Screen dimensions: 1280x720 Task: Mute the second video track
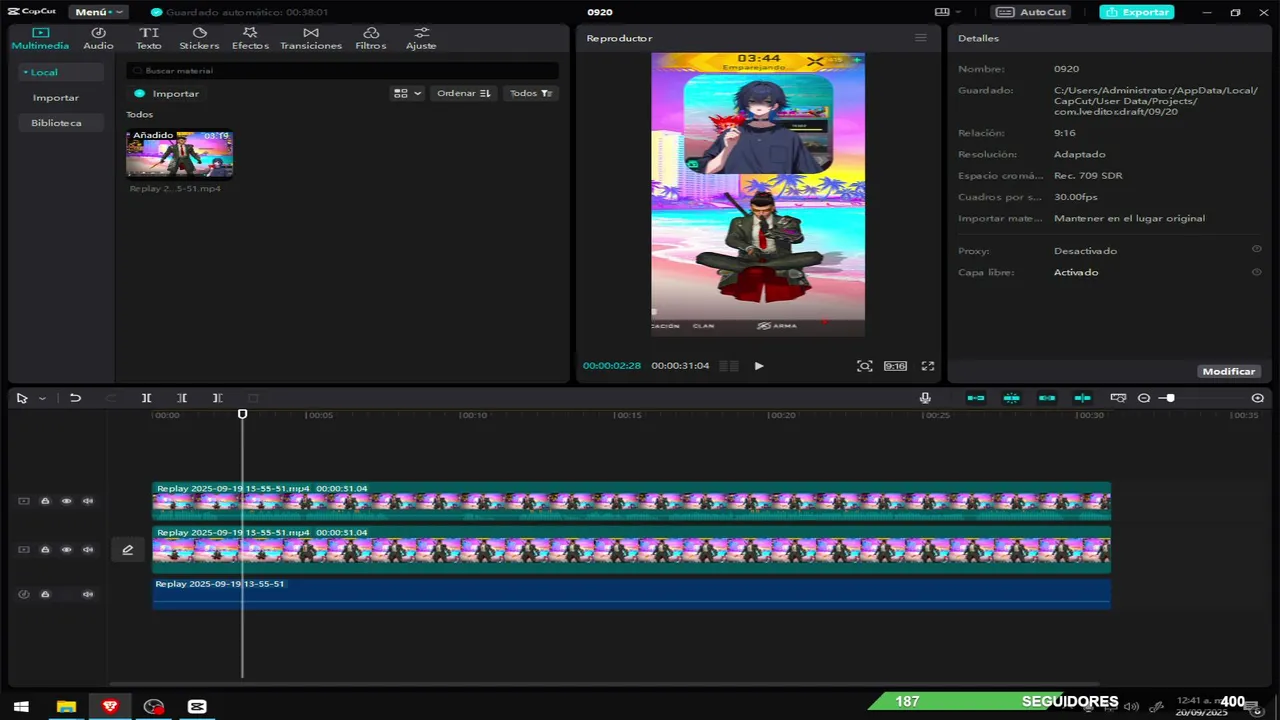(x=88, y=550)
